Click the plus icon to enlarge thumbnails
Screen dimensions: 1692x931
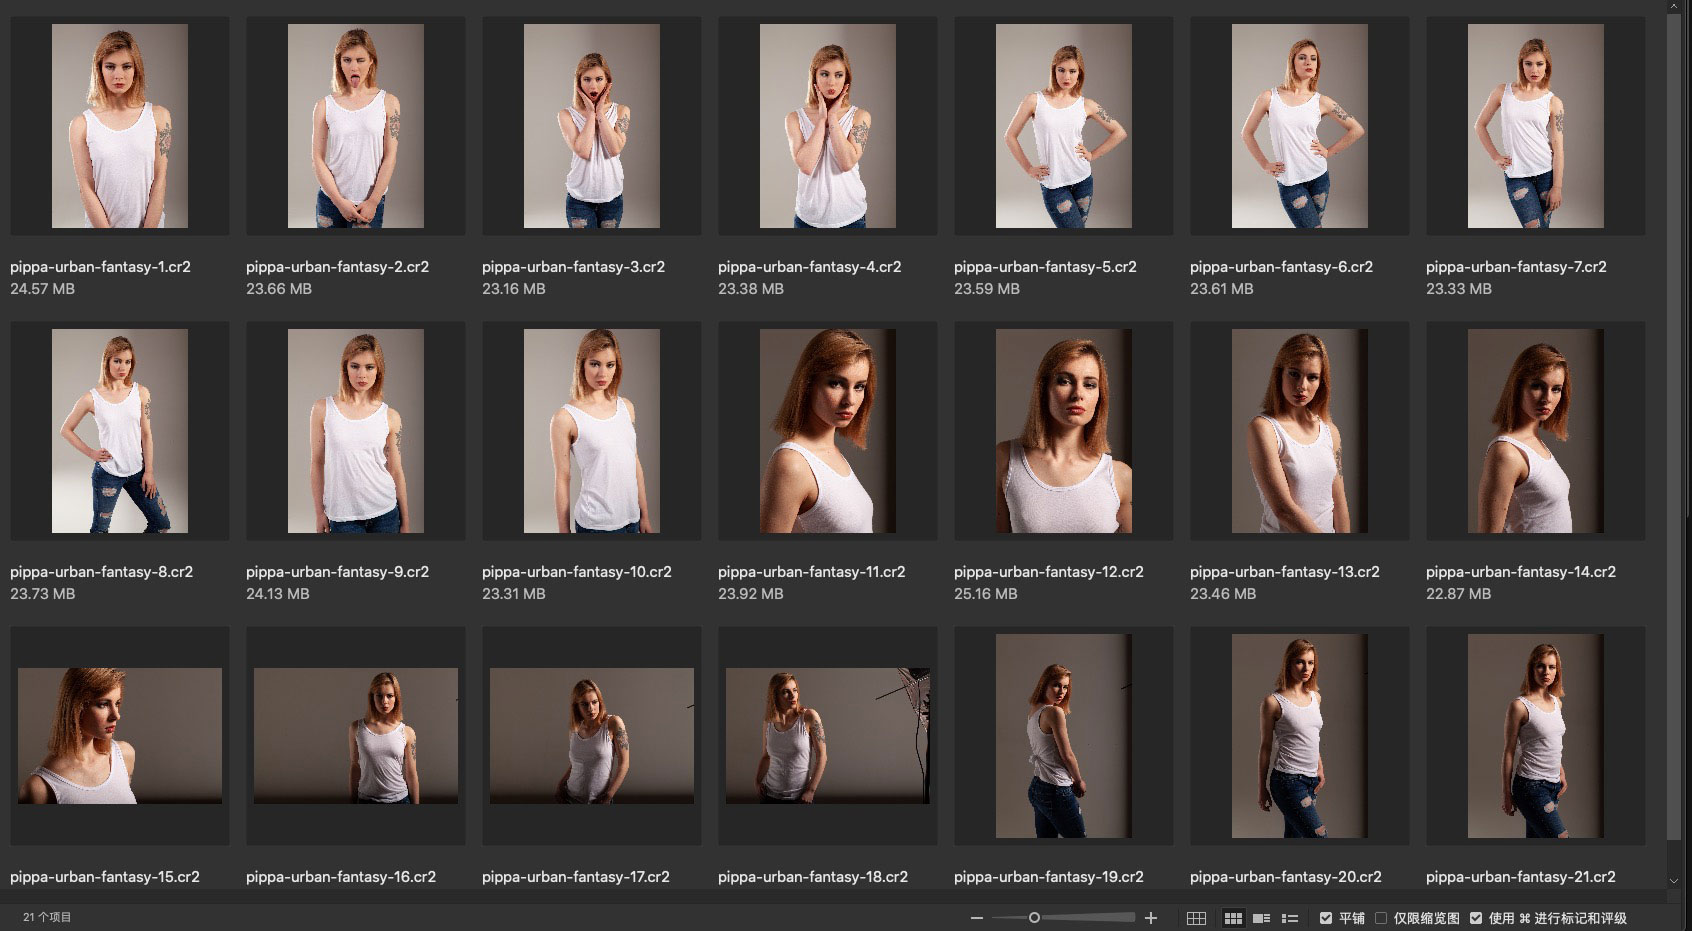1151,918
